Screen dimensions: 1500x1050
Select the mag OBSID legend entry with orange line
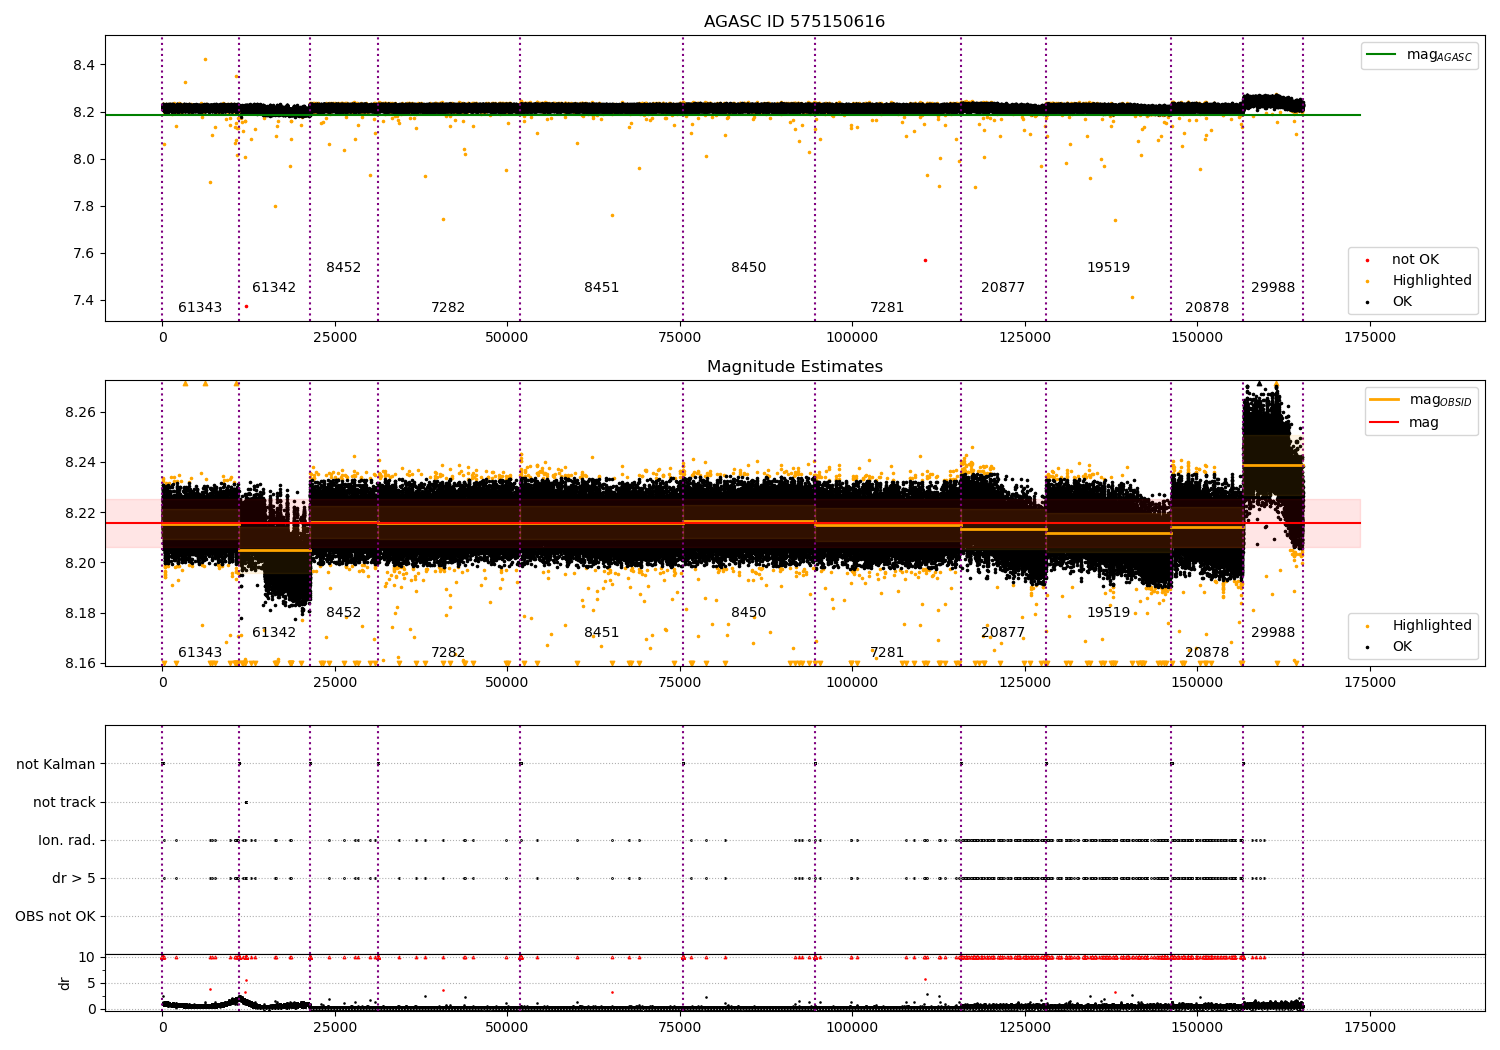pyautogui.click(x=1421, y=400)
